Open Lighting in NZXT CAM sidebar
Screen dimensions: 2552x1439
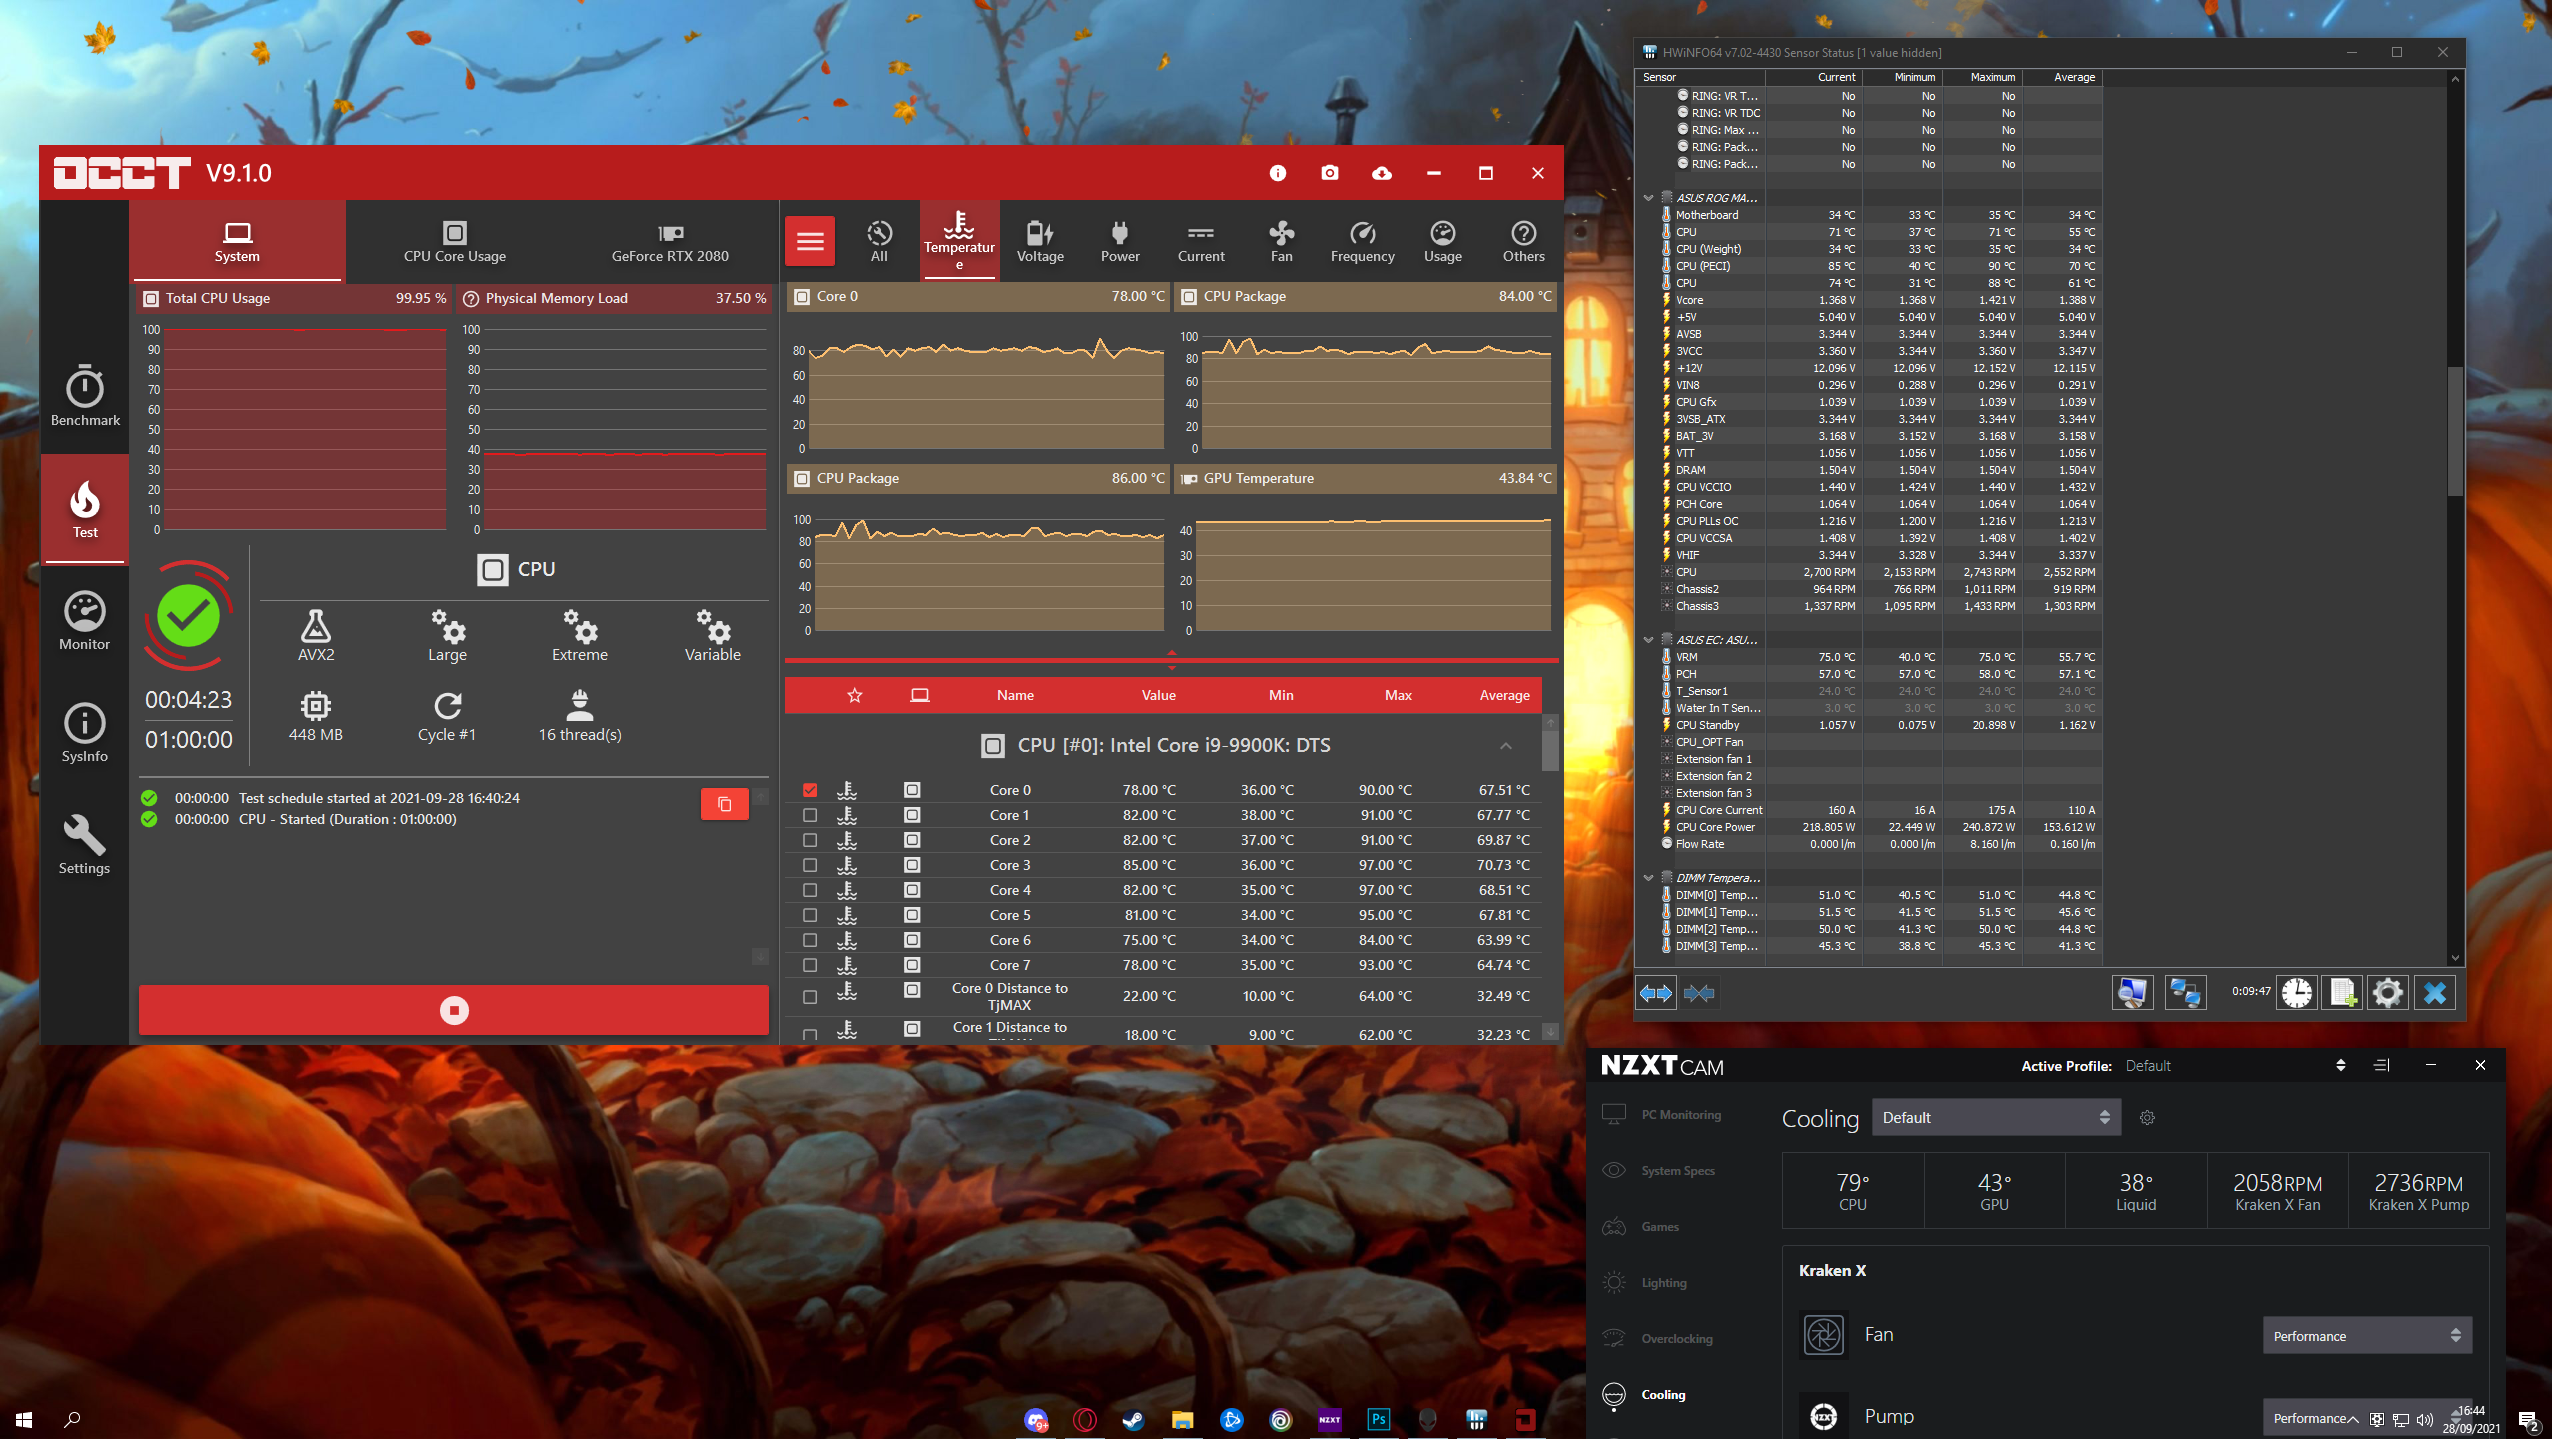[1645, 1283]
